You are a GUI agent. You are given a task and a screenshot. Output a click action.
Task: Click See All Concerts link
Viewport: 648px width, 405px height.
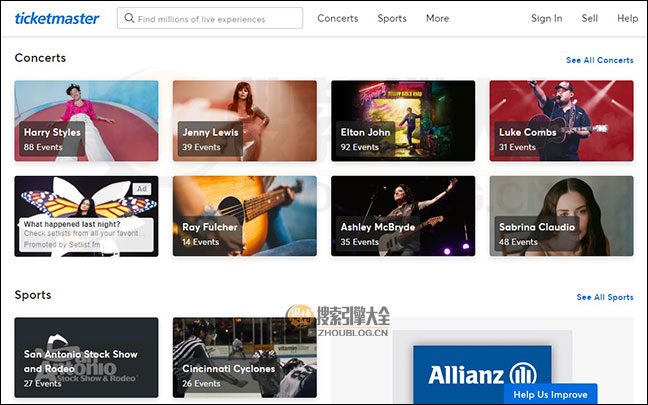[x=599, y=60]
